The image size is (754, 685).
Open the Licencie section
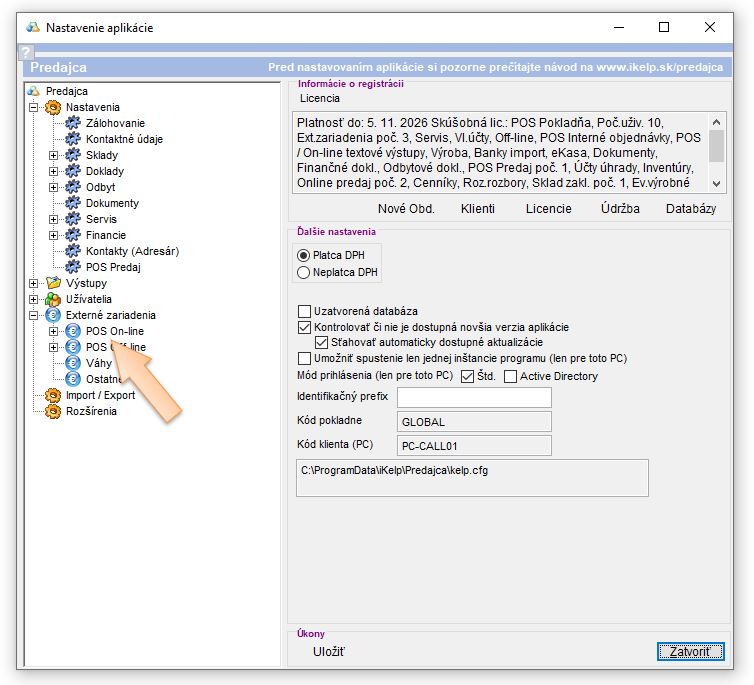point(548,209)
